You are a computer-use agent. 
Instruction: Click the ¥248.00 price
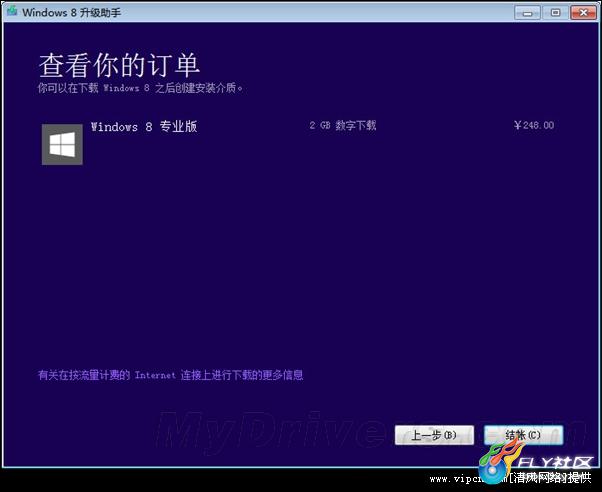[534, 125]
